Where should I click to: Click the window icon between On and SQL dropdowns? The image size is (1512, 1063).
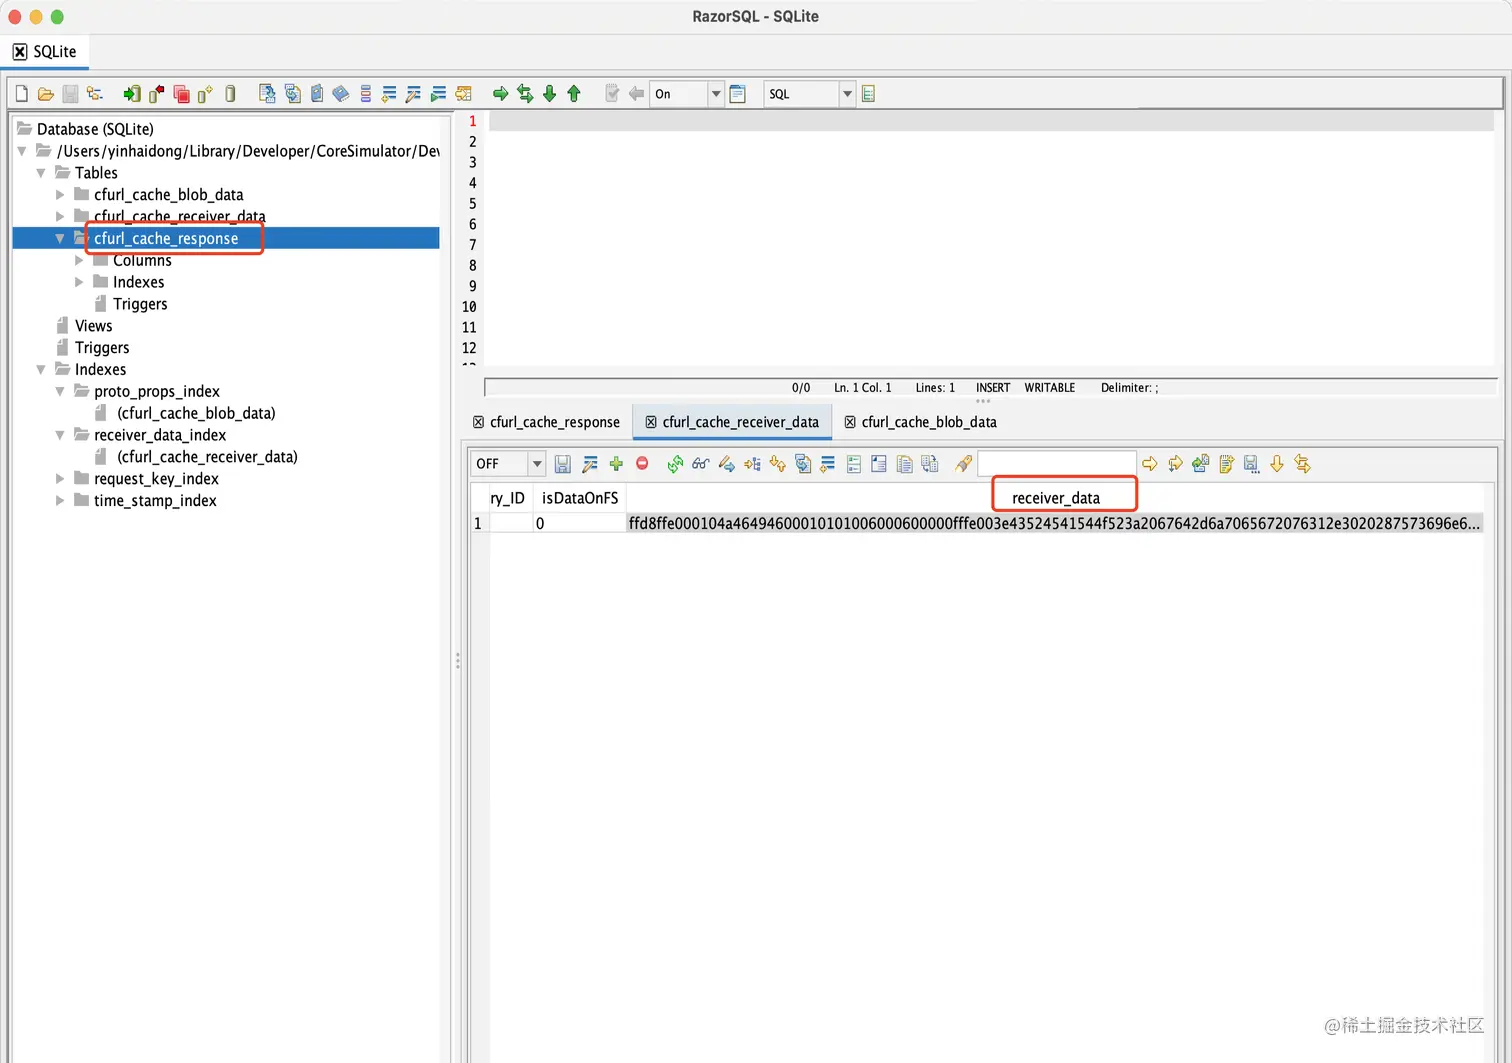coord(737,94)
